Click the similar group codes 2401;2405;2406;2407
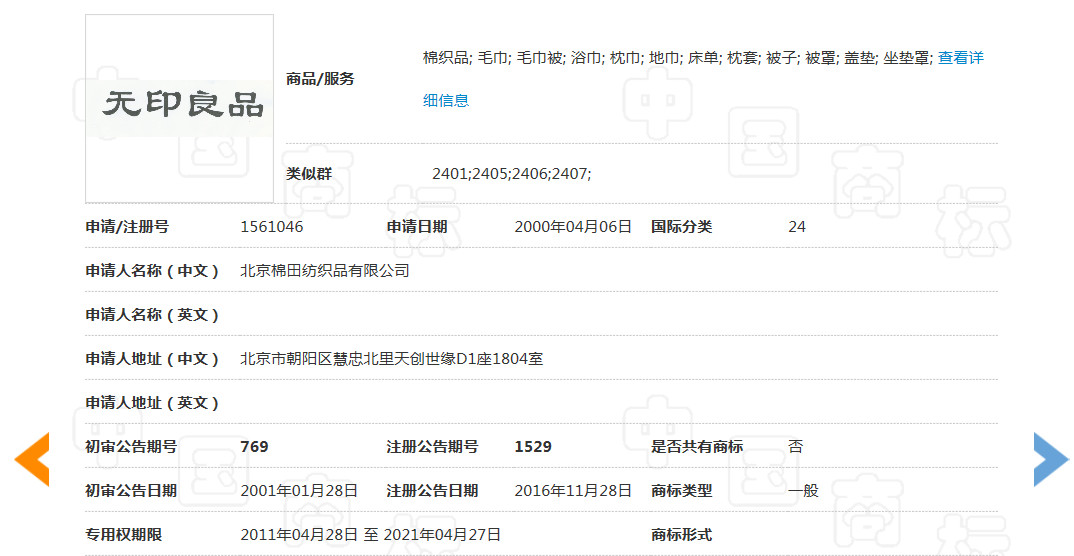 pyautogui.click(x=511, y=174)
